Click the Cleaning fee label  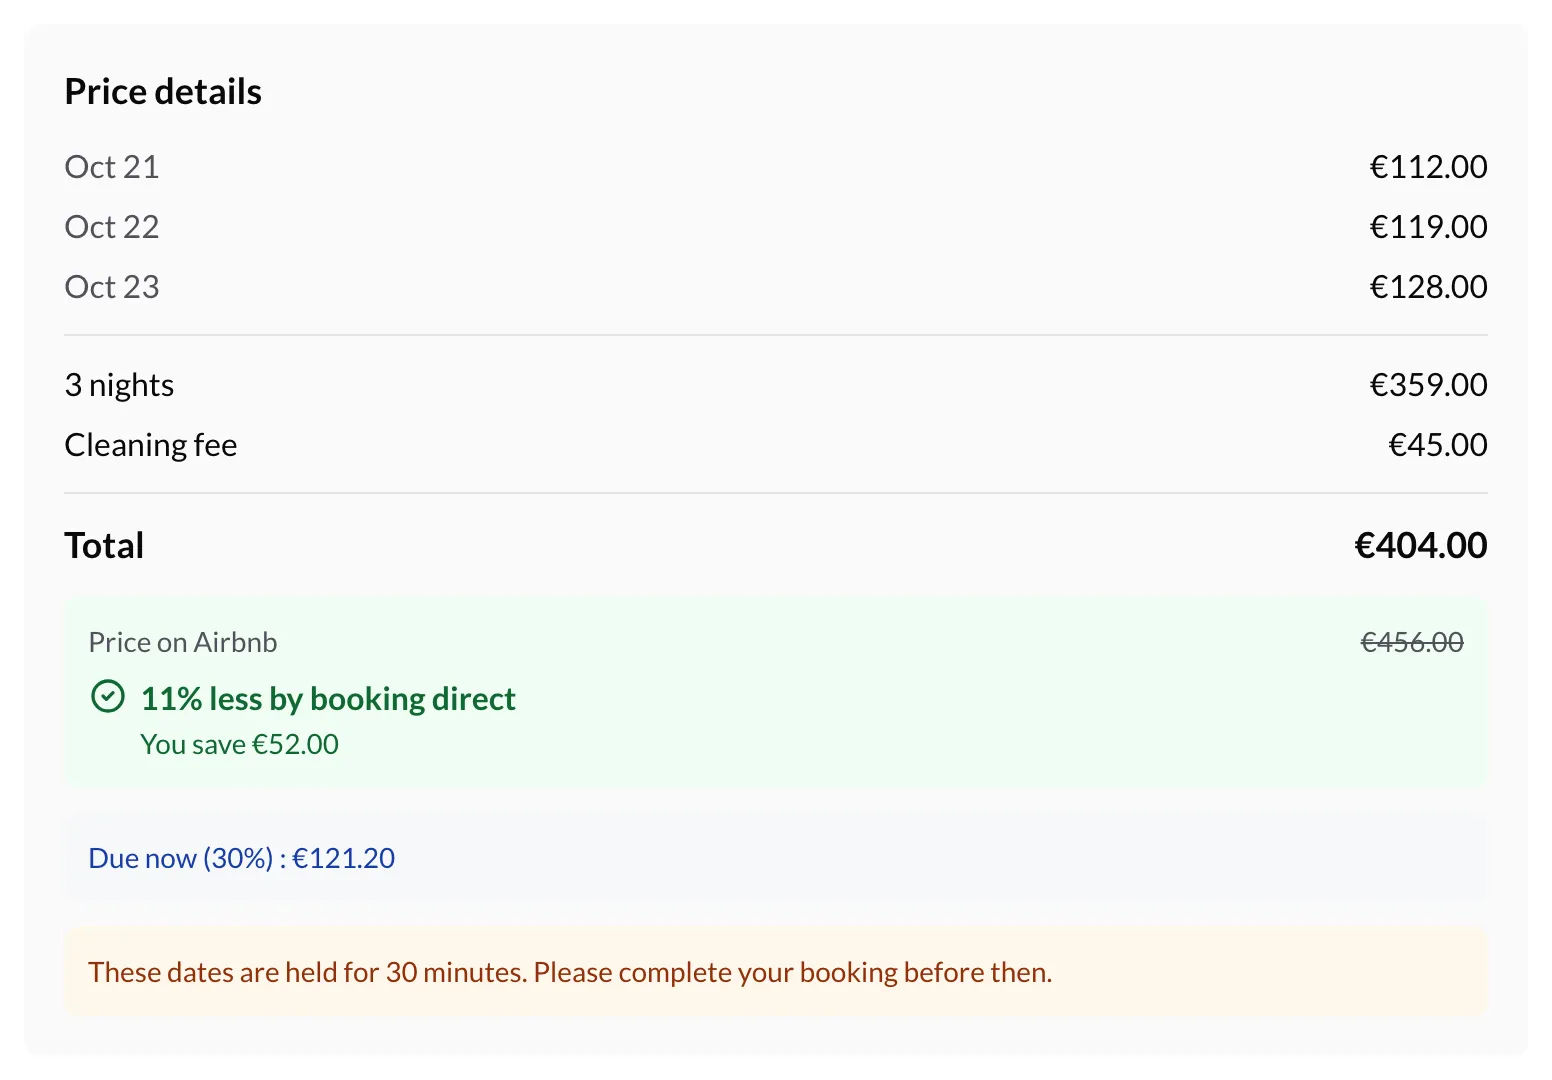(x=151, y=445)
